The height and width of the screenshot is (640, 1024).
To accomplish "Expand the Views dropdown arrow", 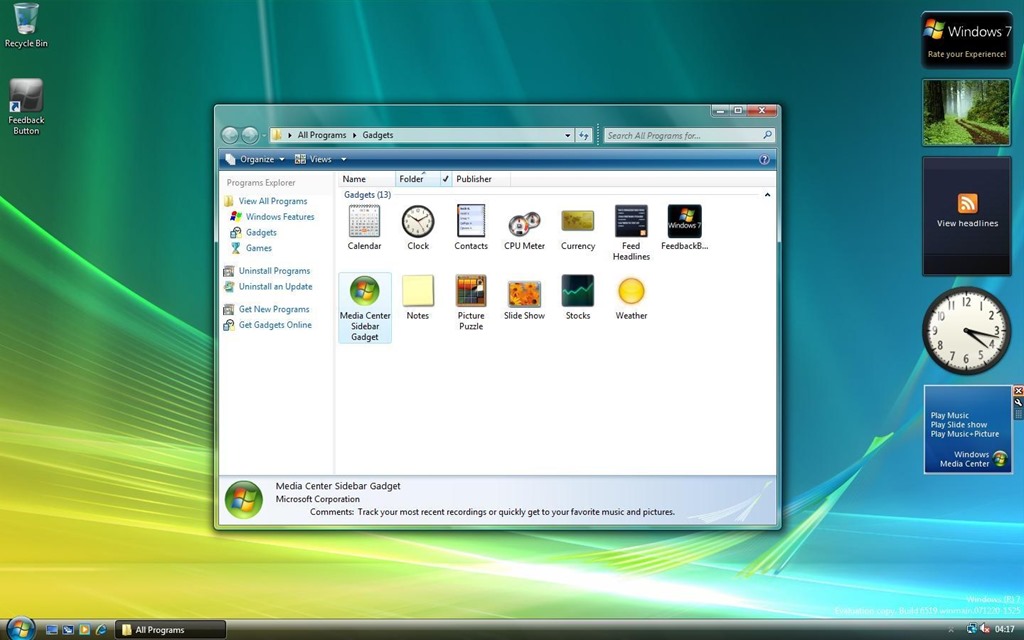I will 344,159.
